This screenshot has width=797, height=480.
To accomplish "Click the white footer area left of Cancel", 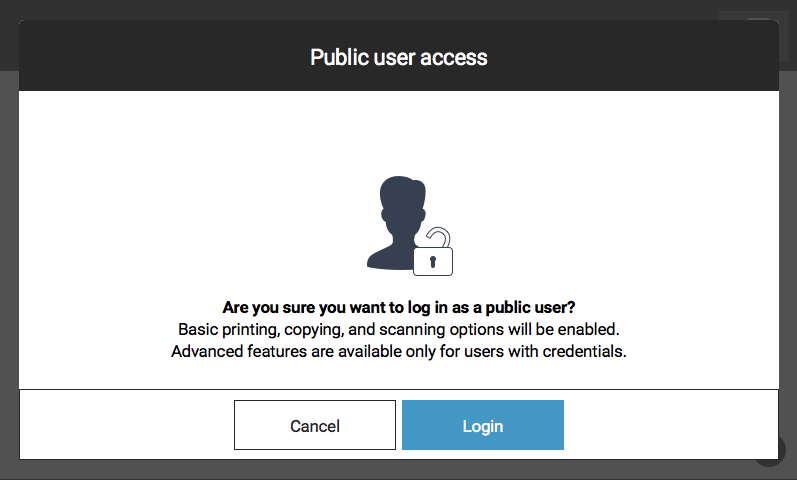I will coord(127,425).
